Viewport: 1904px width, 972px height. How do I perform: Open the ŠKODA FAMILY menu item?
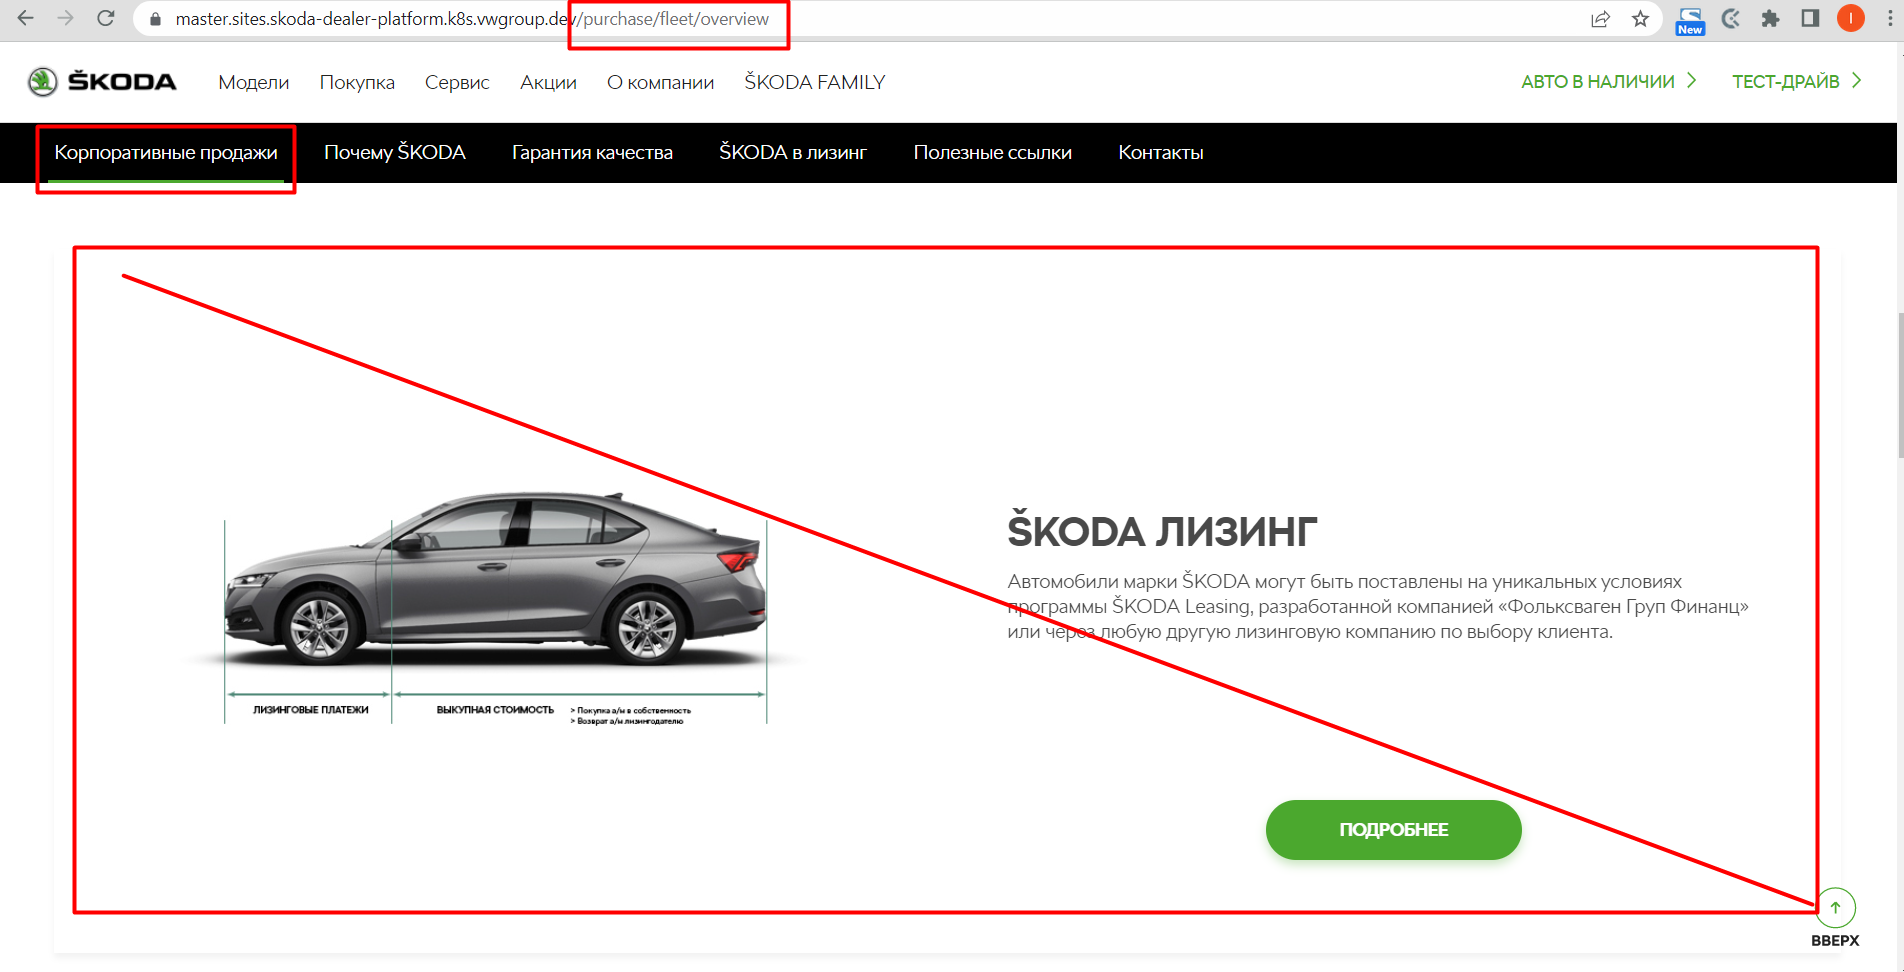[x=815, y=82]
